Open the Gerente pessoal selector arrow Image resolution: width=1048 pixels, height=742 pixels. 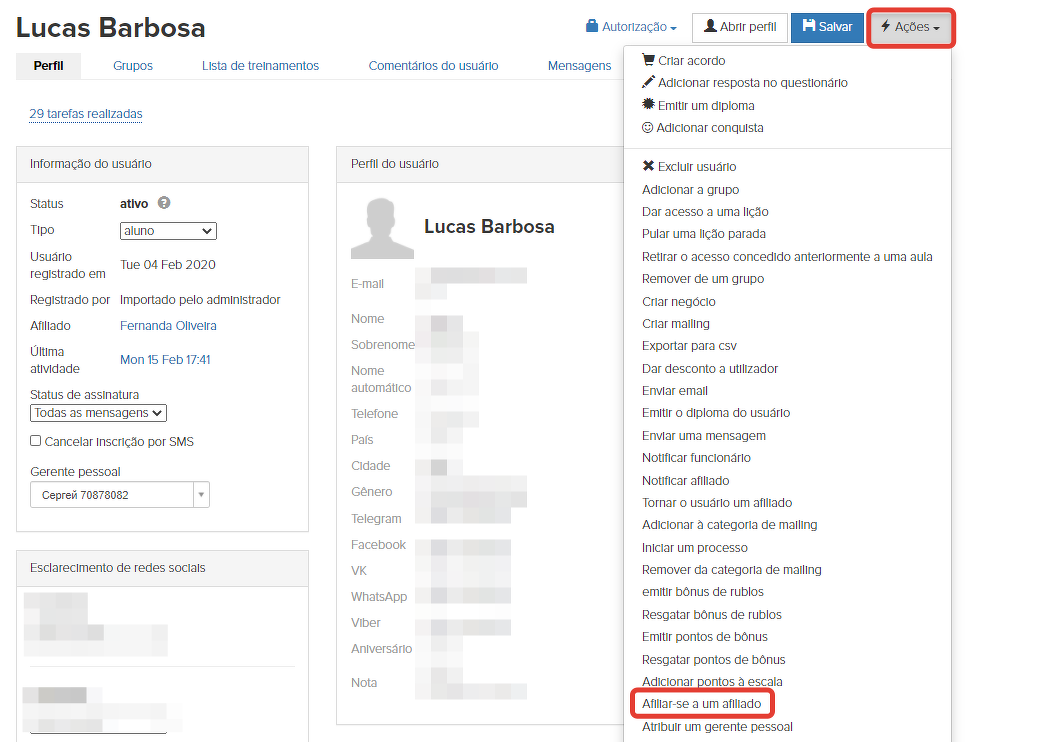pos(200,495)
